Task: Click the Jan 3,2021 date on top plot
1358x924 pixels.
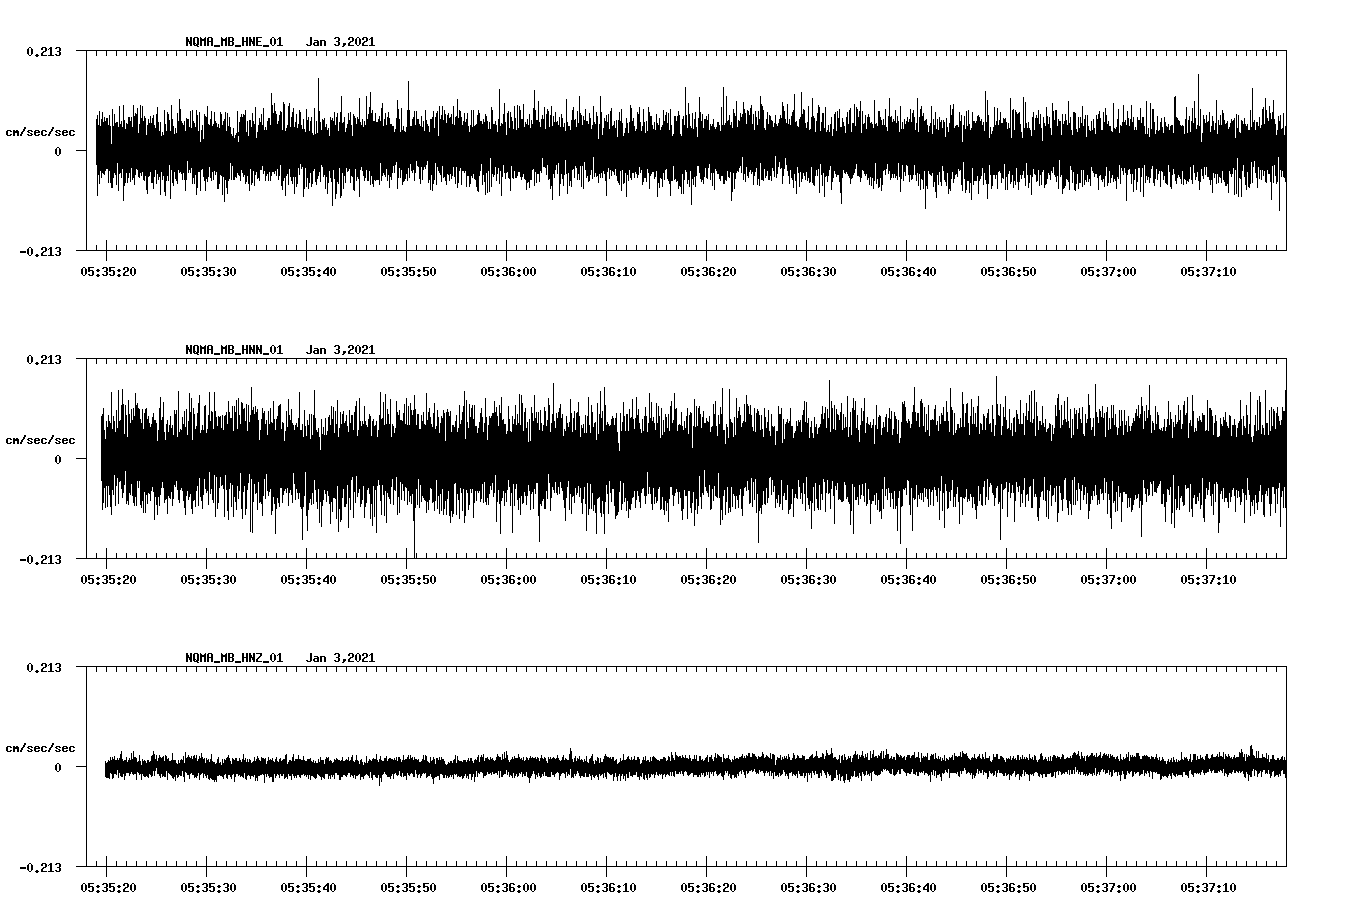Action: pyautogui.click(x=342, y=42)
